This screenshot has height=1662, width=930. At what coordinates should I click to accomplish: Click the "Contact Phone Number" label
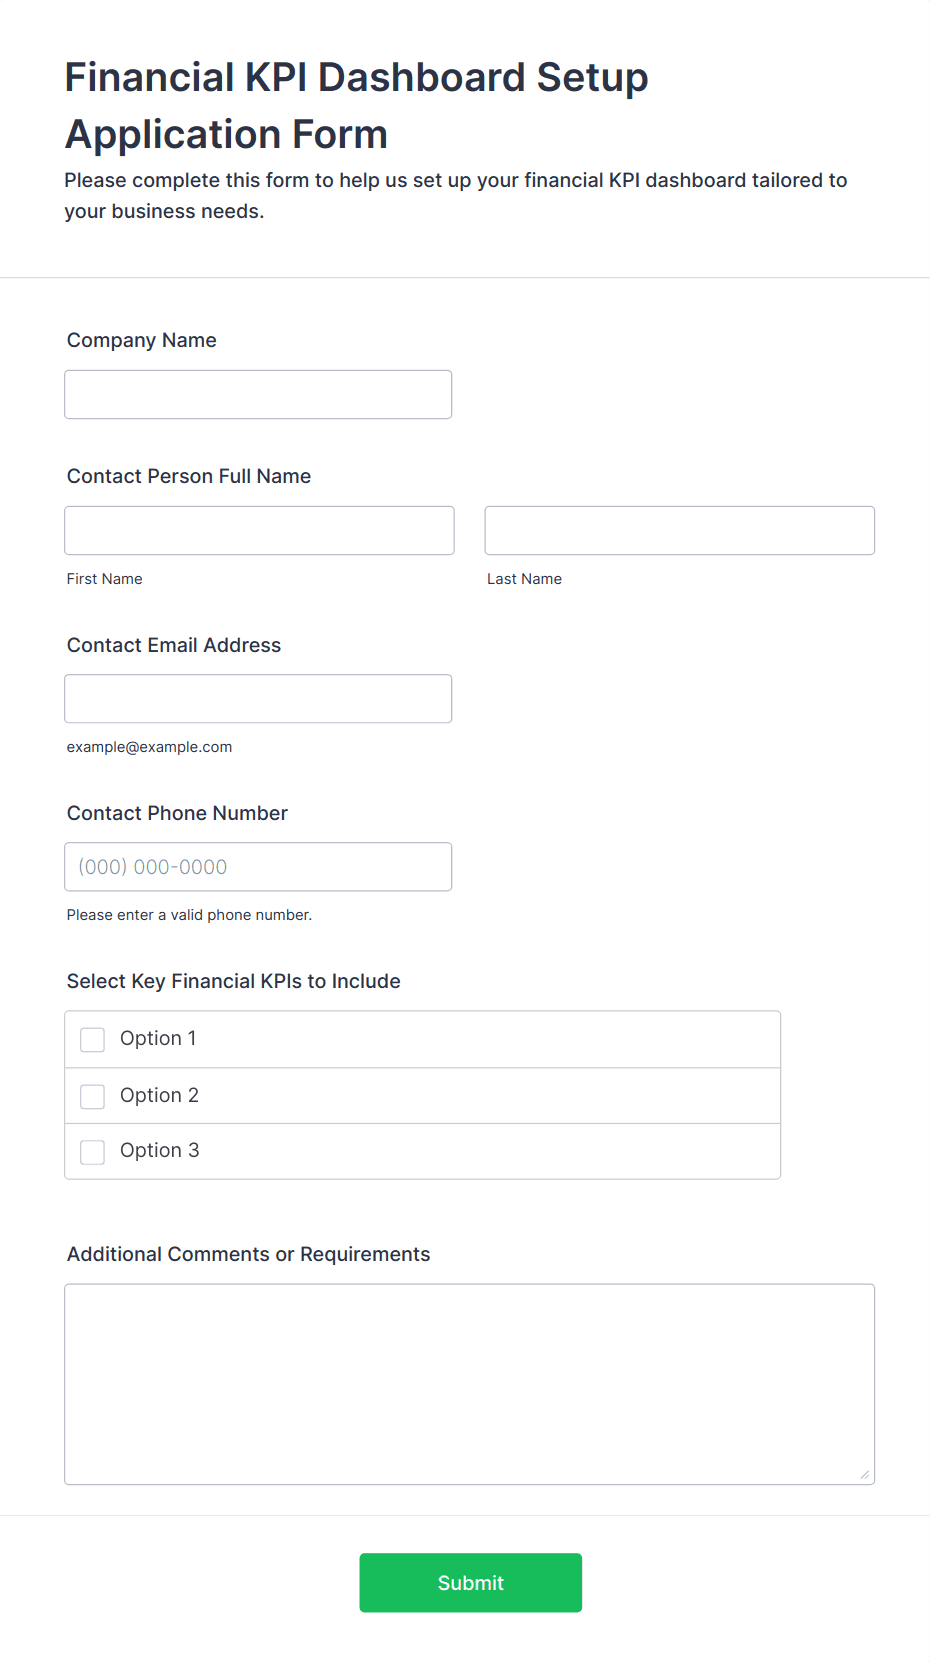(x=177, y=814)
